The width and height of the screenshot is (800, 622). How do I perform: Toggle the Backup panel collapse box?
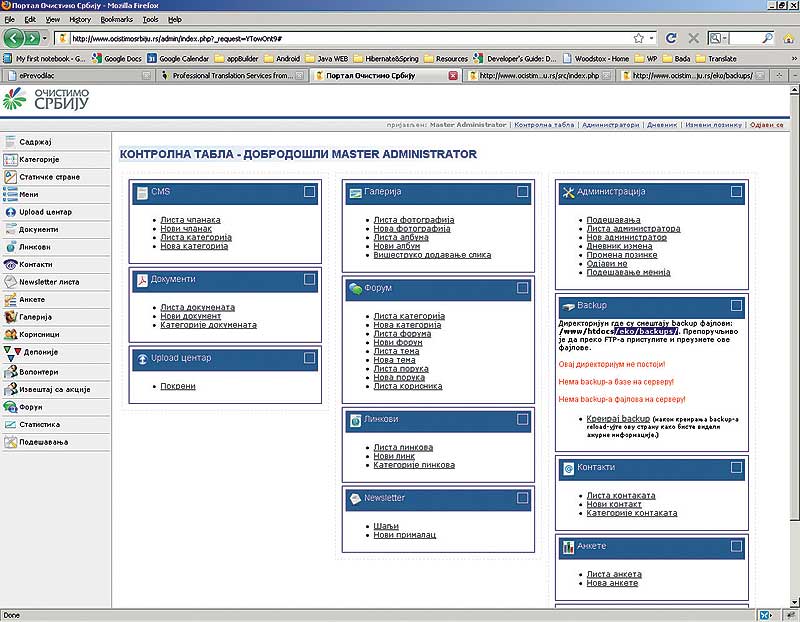(x=736, y=305)
